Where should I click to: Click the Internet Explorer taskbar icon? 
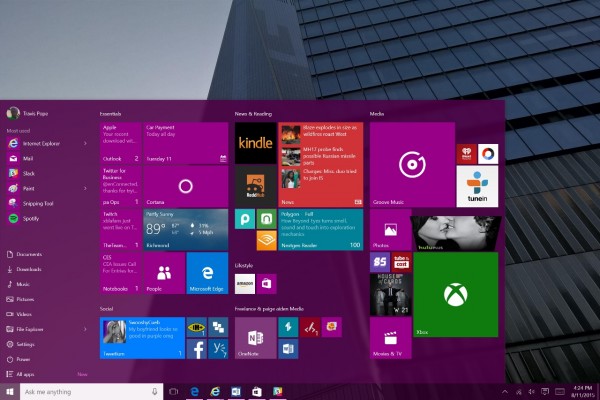pos(215,392)
